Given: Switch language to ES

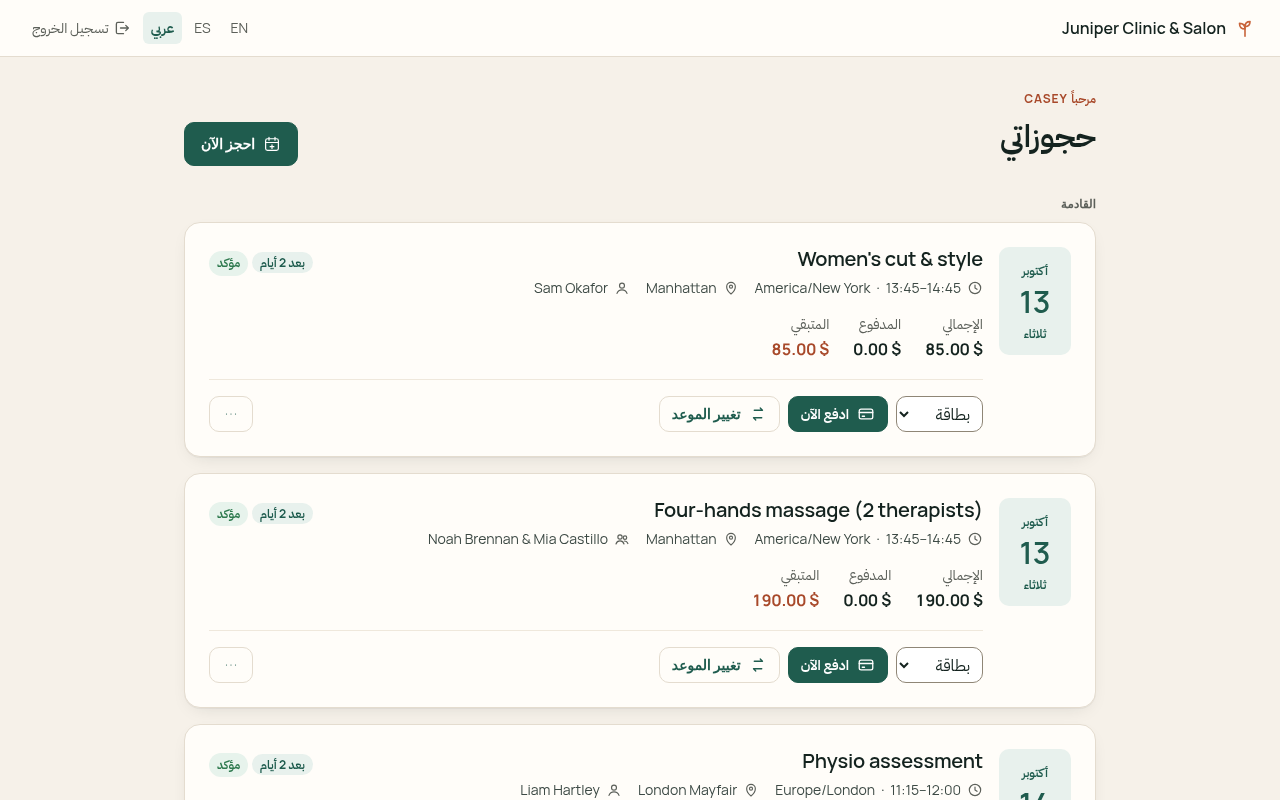Looking at the screenshot, I should point(202,28).
